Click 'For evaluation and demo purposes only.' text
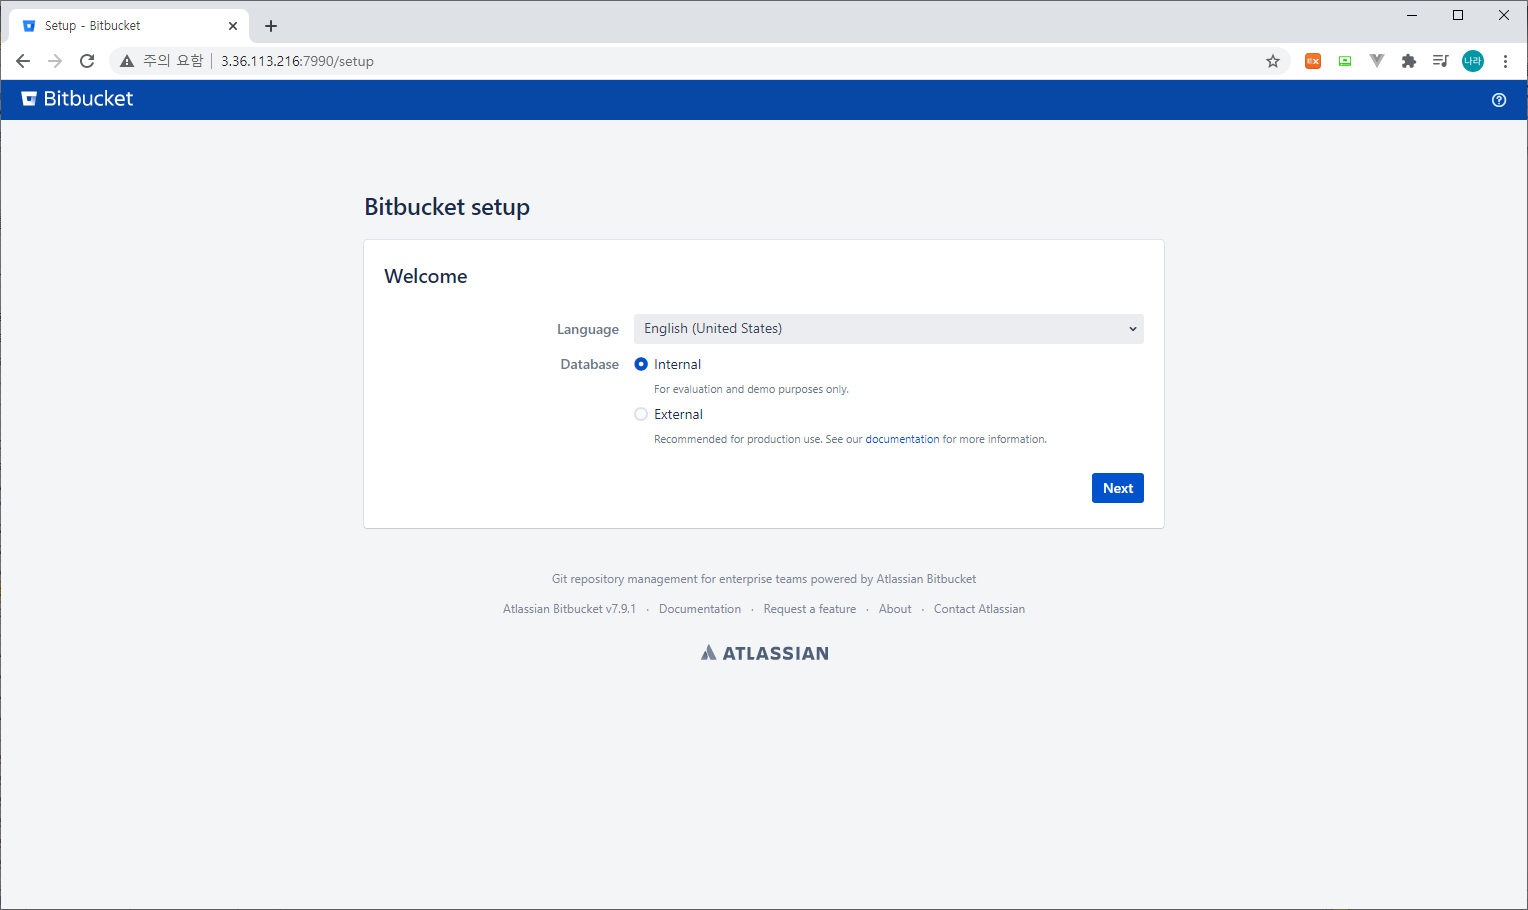Screen dimensions: 1528x910 point(751,389)
